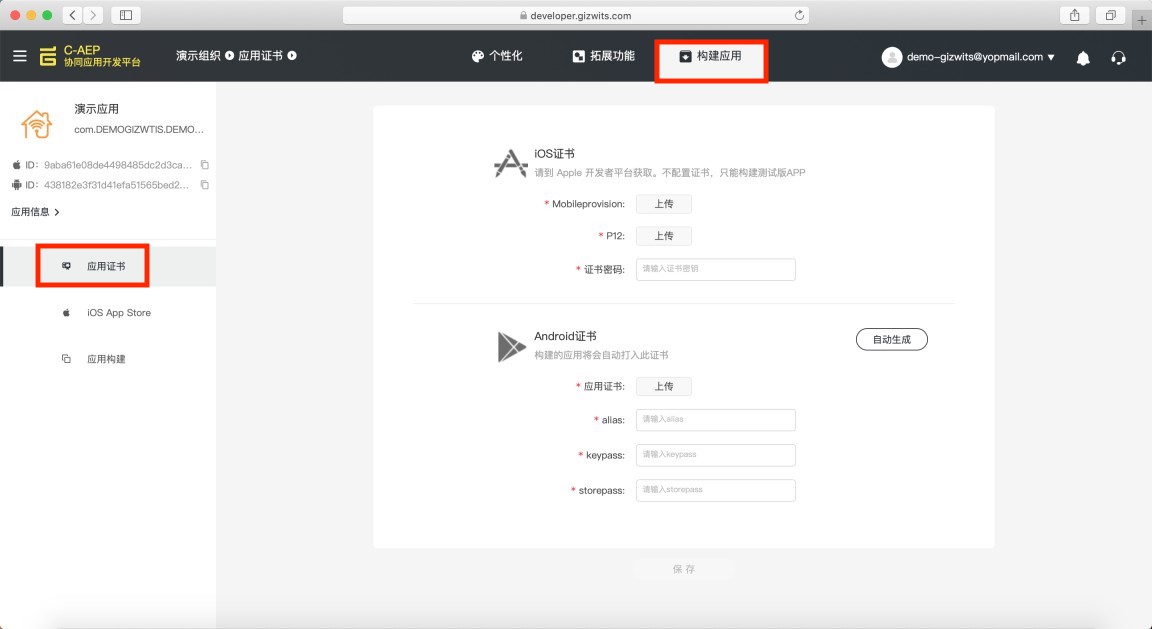This screenshot has width=1152, height=629.
Task: Open 应用构建 from the sidebar
Action: tap(93, 359)
